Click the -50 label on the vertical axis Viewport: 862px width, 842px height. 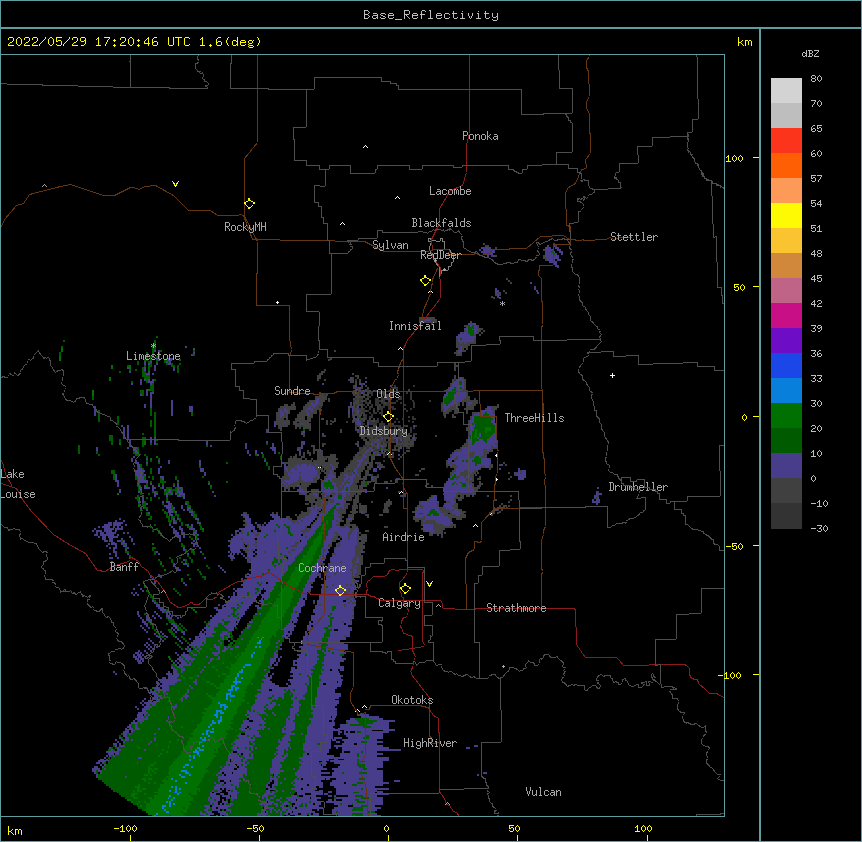(x=734, y=546)
